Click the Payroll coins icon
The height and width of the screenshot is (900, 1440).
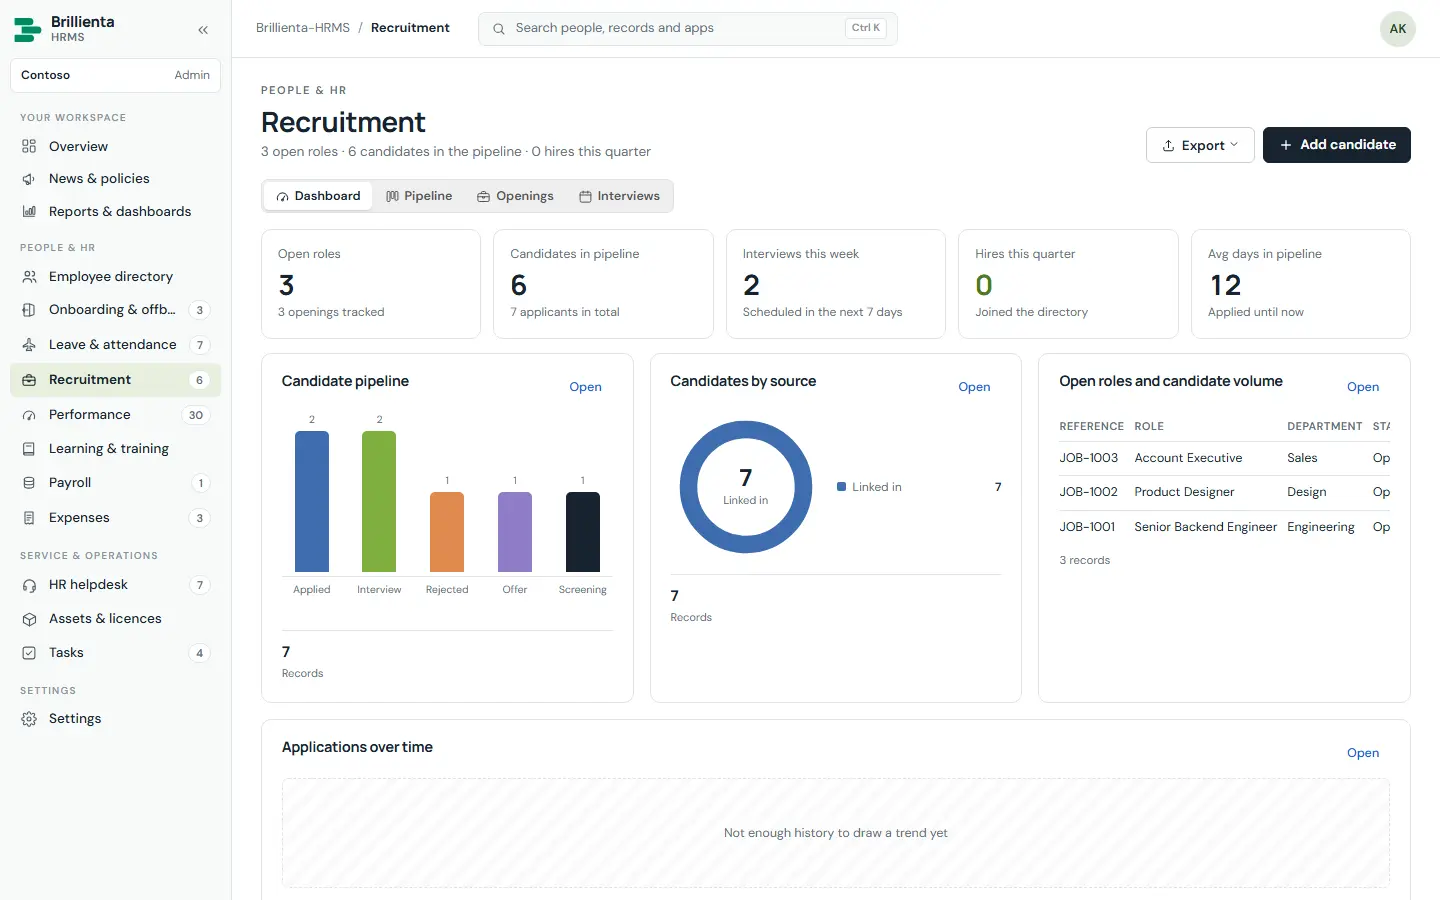(x=29, y=483)
